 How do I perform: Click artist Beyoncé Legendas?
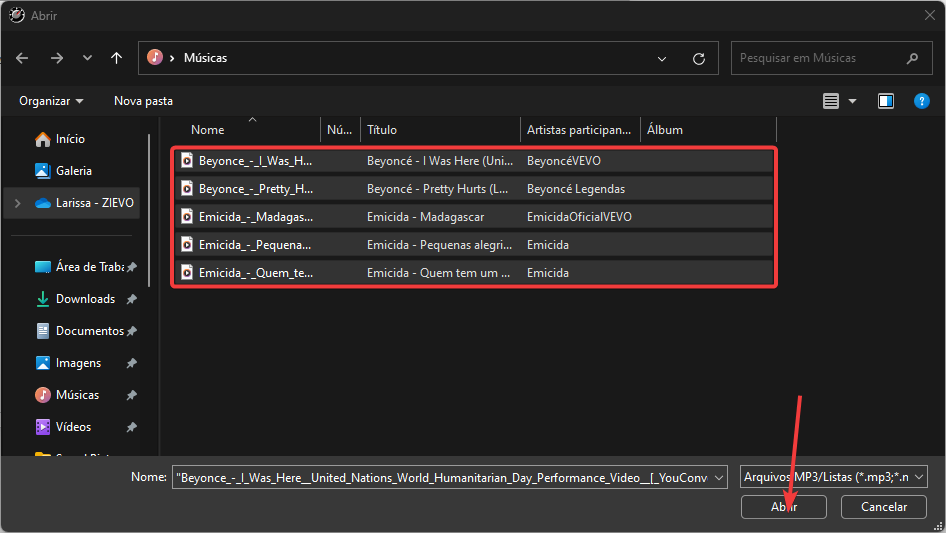[576, 189]
